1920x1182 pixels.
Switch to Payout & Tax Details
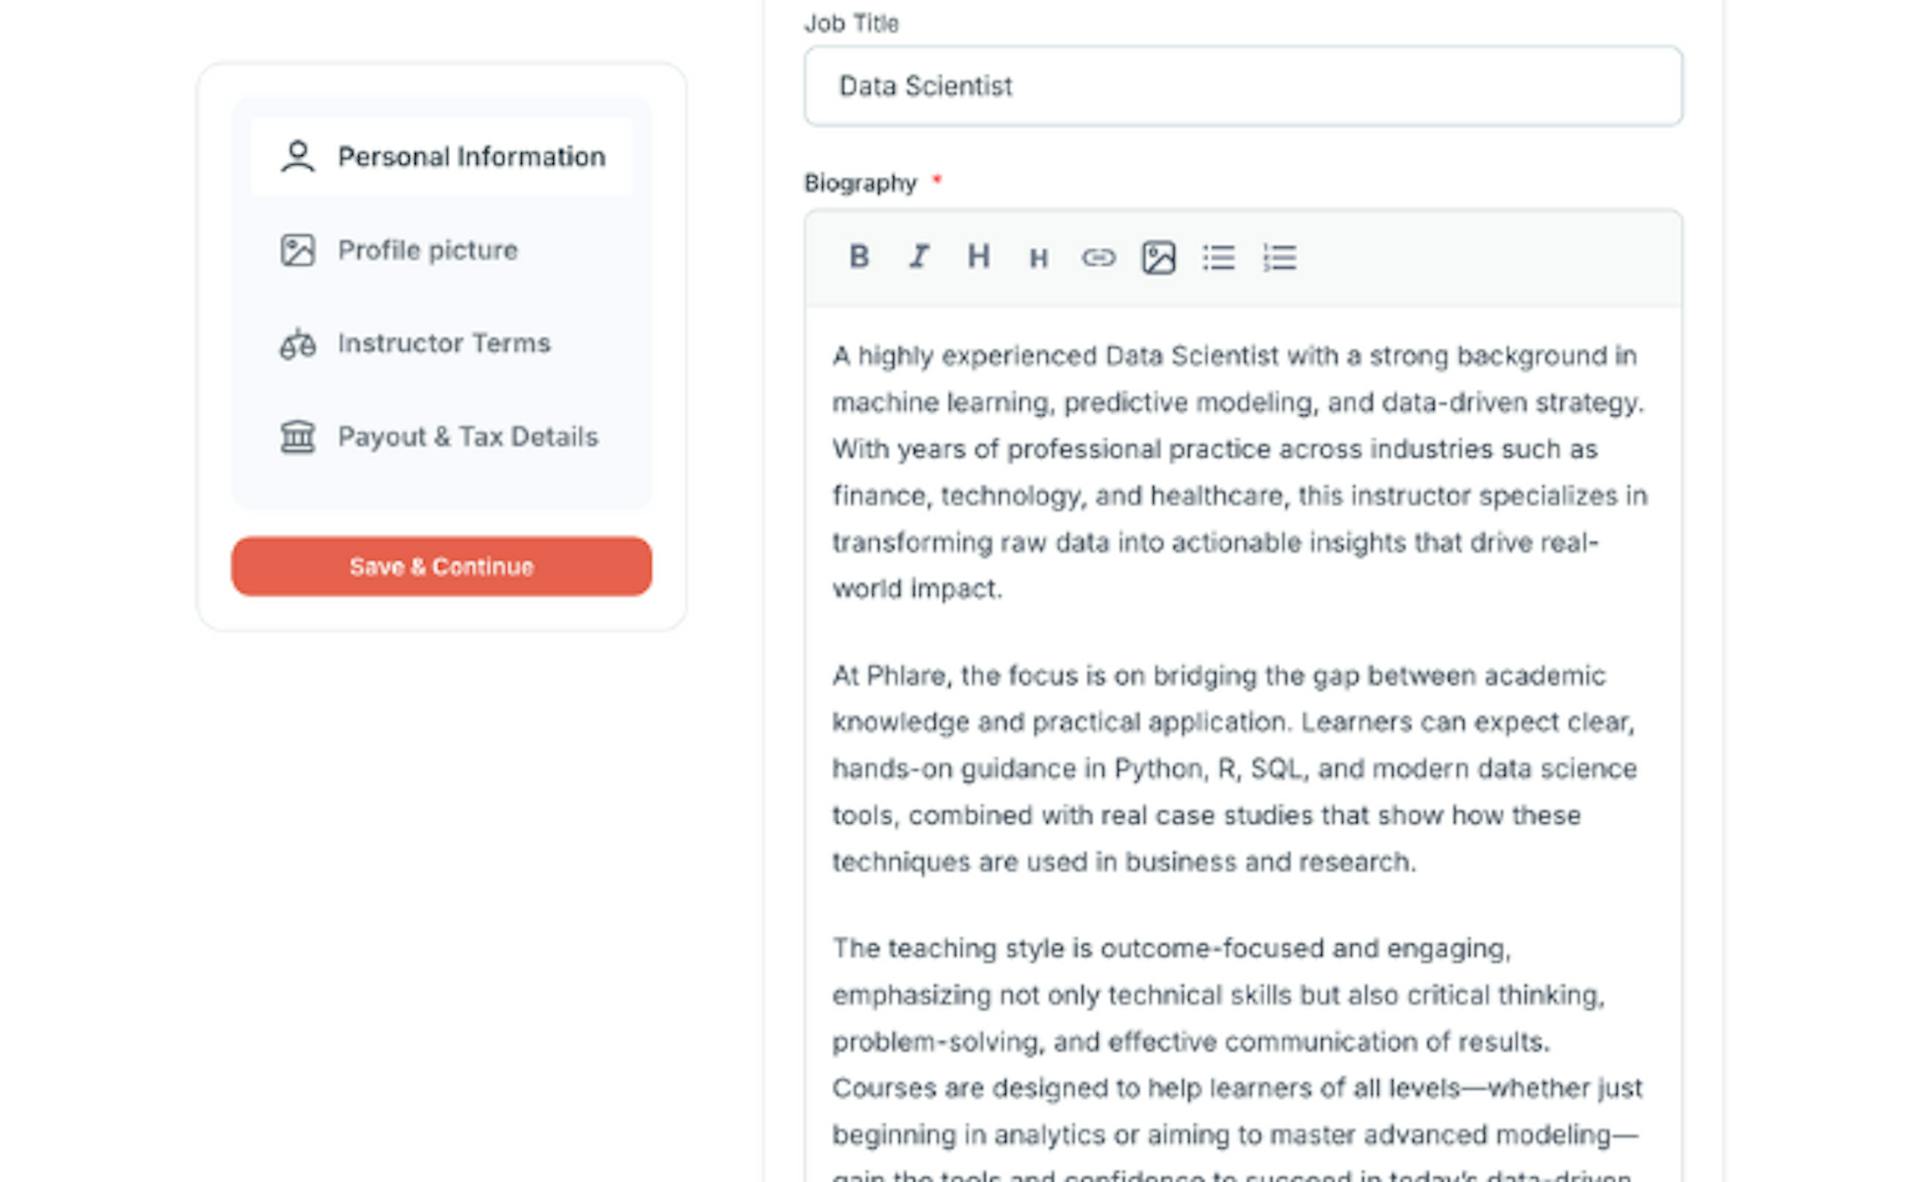tap(467, 437)
